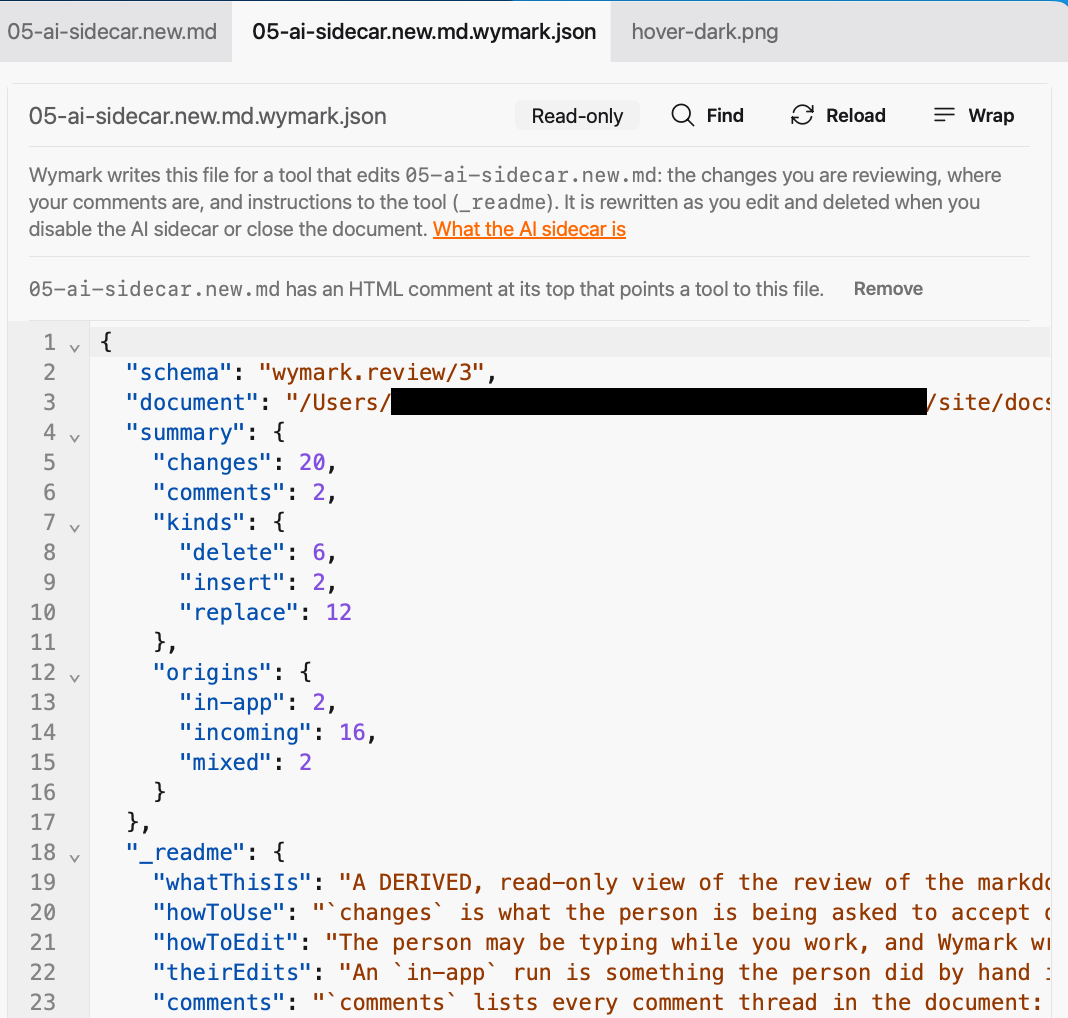Click the "whatThisIs" key text

(233, 882)
